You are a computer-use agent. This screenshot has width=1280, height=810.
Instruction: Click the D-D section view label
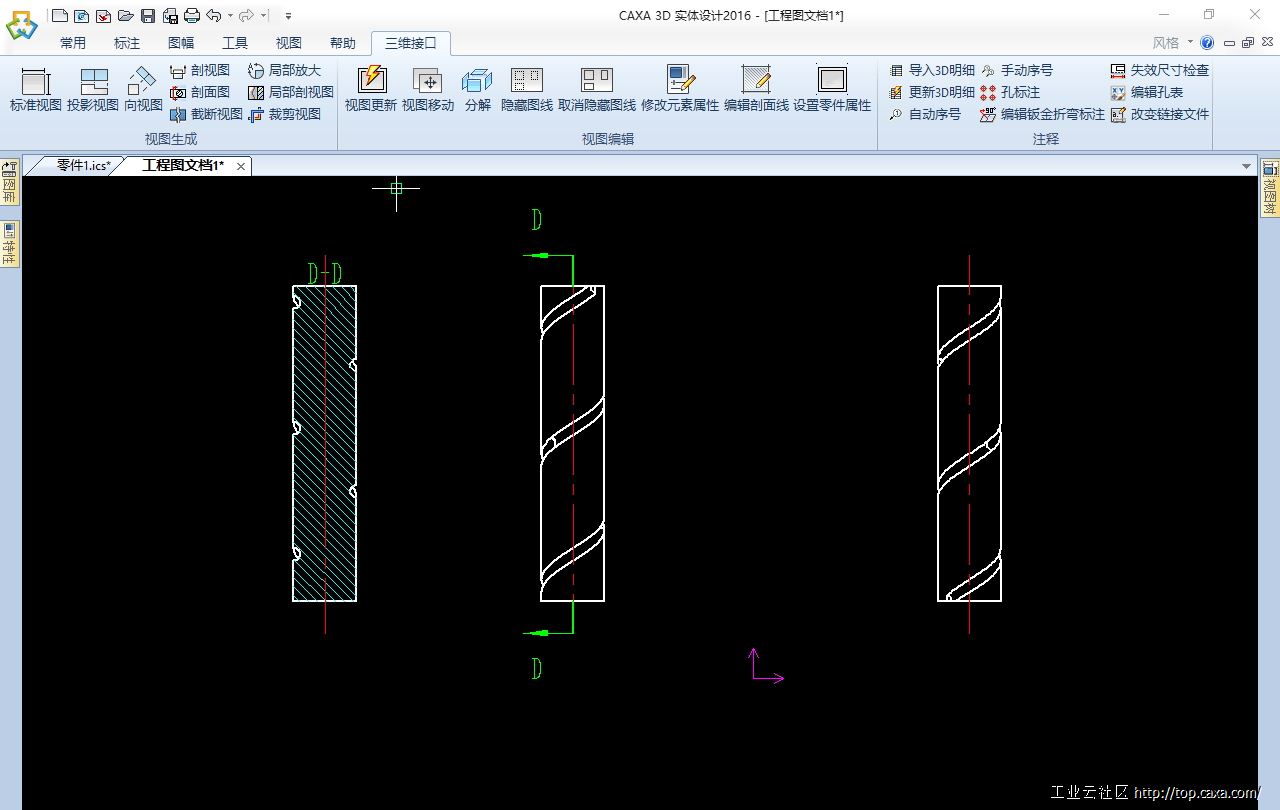[325, 273]
